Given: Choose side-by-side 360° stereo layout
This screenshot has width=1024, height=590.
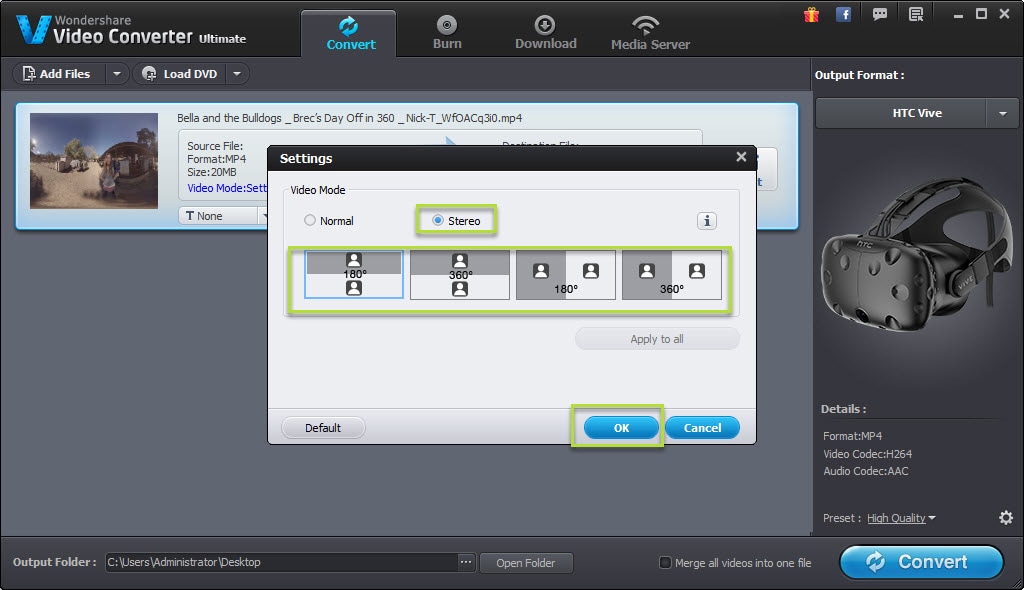Looking at the screenshot, I should (x=671, y=274).
